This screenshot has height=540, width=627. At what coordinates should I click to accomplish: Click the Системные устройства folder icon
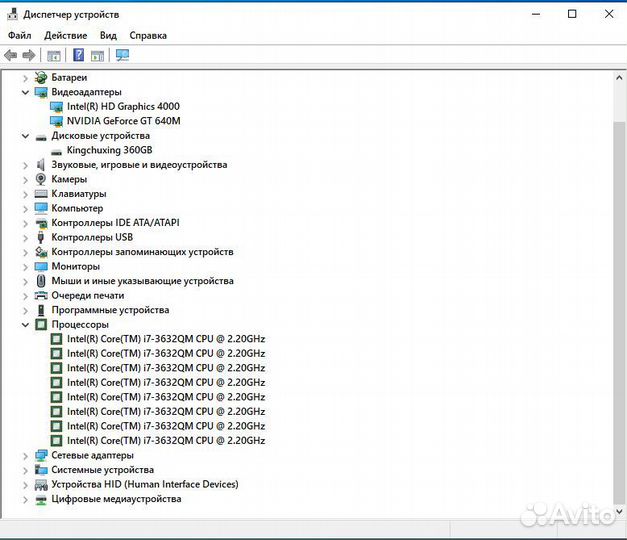pyautogui.click(x=41, y=470)
